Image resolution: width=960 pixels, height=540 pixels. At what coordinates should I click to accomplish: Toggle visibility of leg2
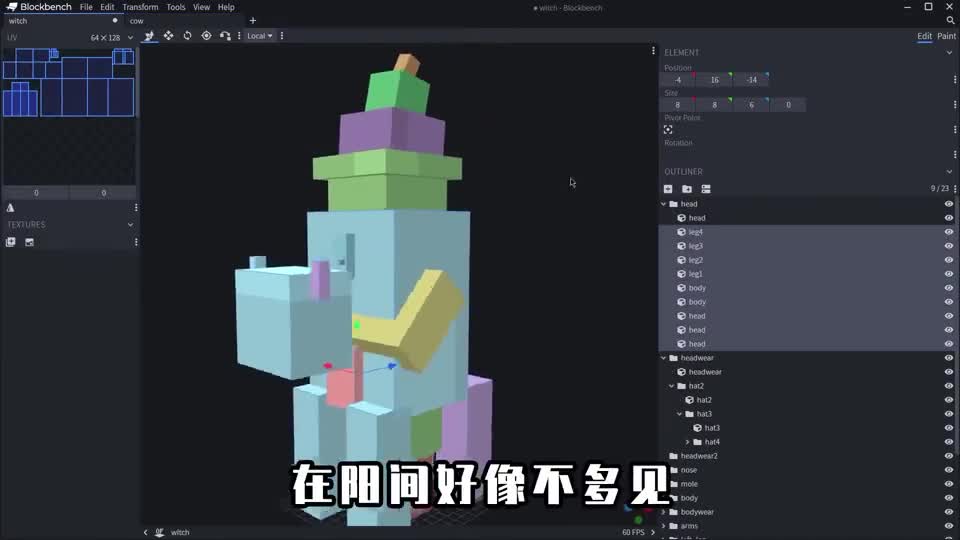(x=948, y=260)
